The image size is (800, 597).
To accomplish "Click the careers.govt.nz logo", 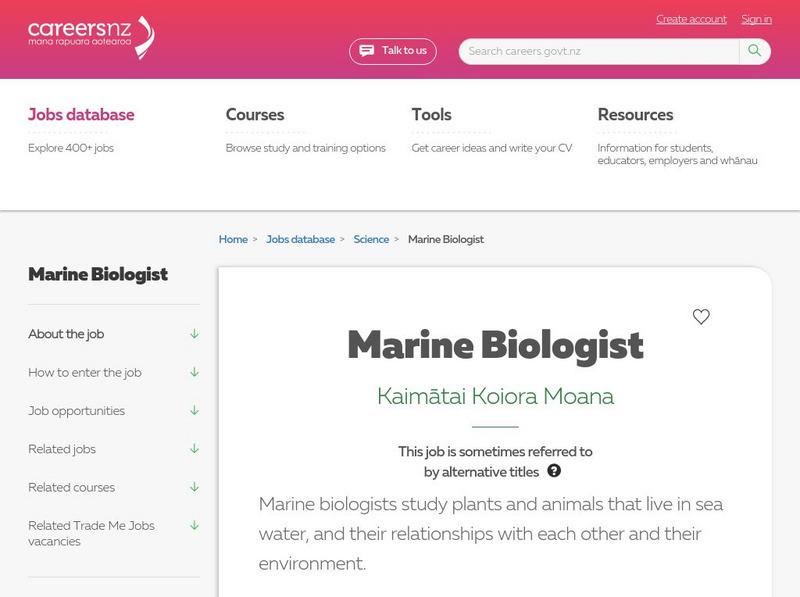I will tap(91, 36).
